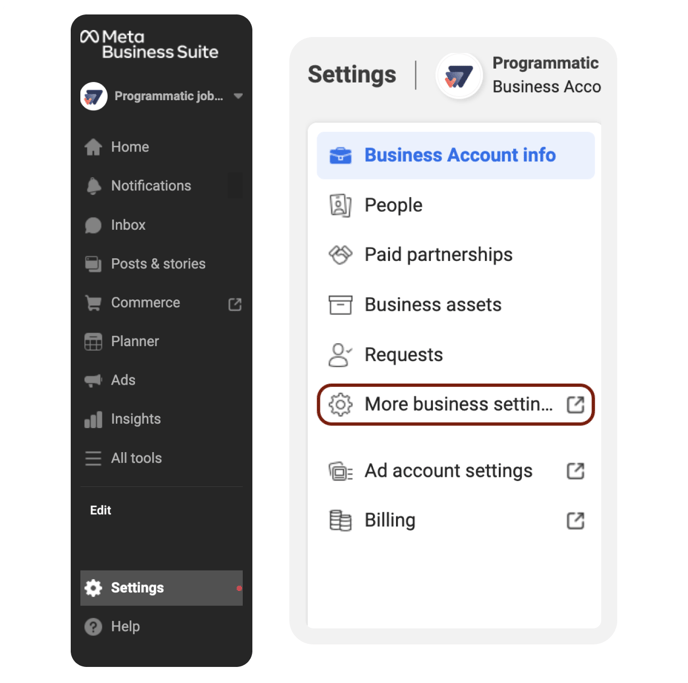Screen dimensions: 688x683
Task: Click the Meta Business Suite logo
Action: (x=149, y=44)
